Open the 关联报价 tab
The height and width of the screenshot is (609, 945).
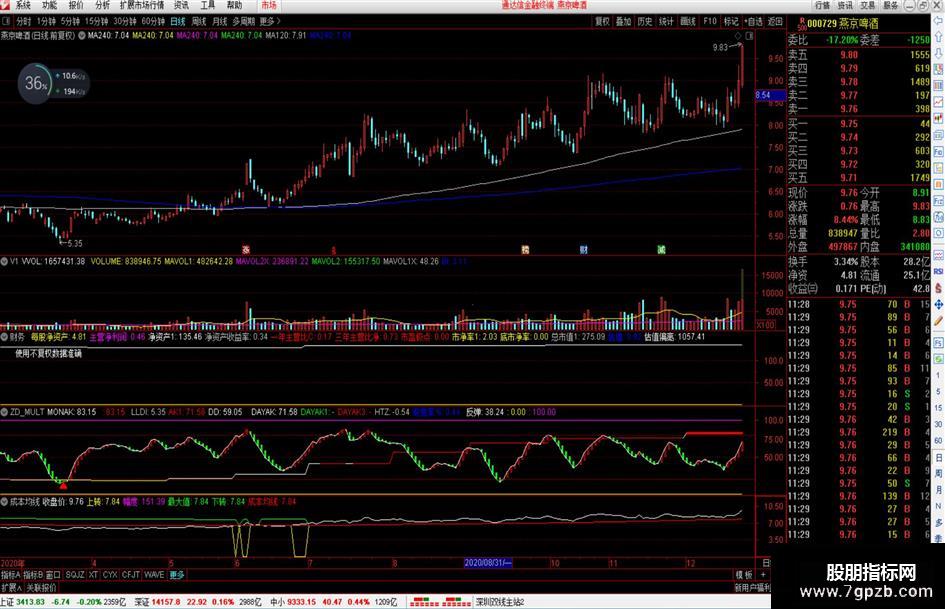click(42, 587)
